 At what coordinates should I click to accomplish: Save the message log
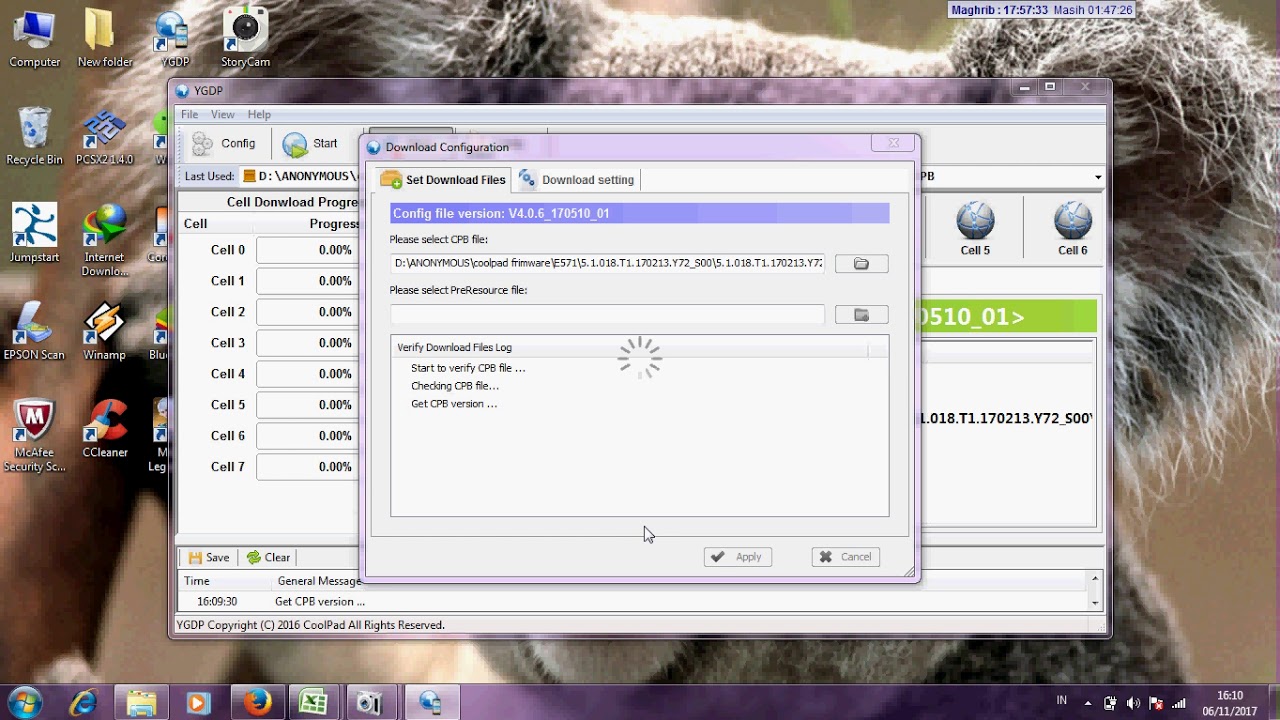[208, 558]
